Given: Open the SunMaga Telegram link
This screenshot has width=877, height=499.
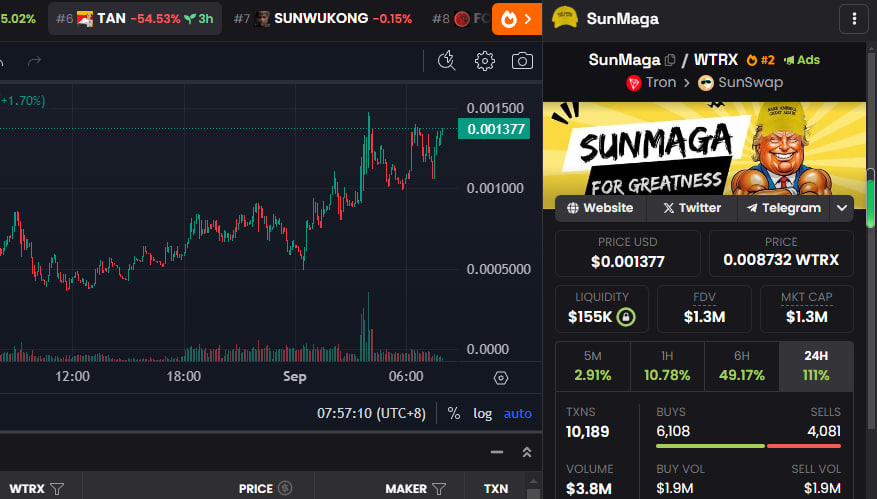Looking at the screenshot, I should [784, 208].
